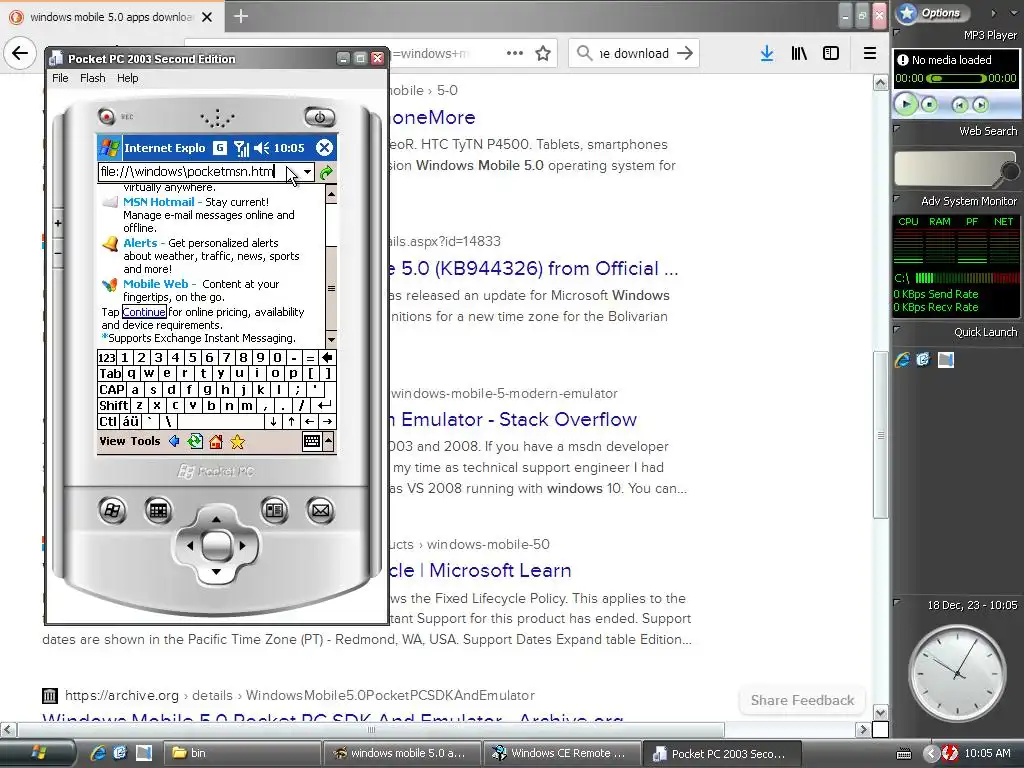Tap the Continue link
The width and height of the screenshot is (1024, 768).
tap(144, 312)
